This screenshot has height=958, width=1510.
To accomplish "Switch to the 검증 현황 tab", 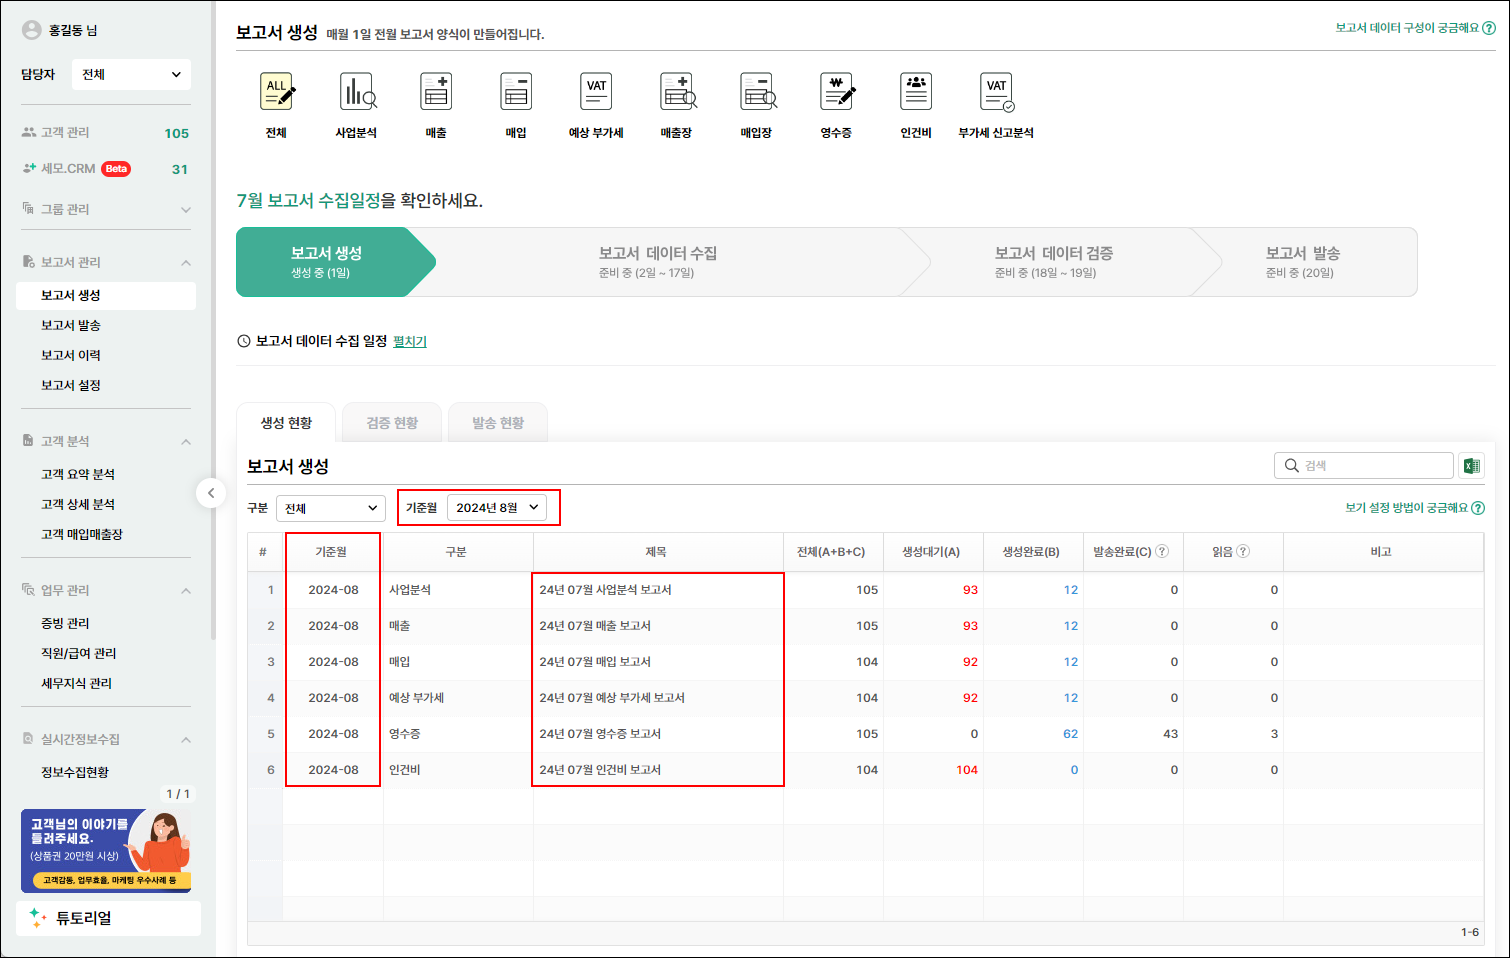I will (392, 423).
